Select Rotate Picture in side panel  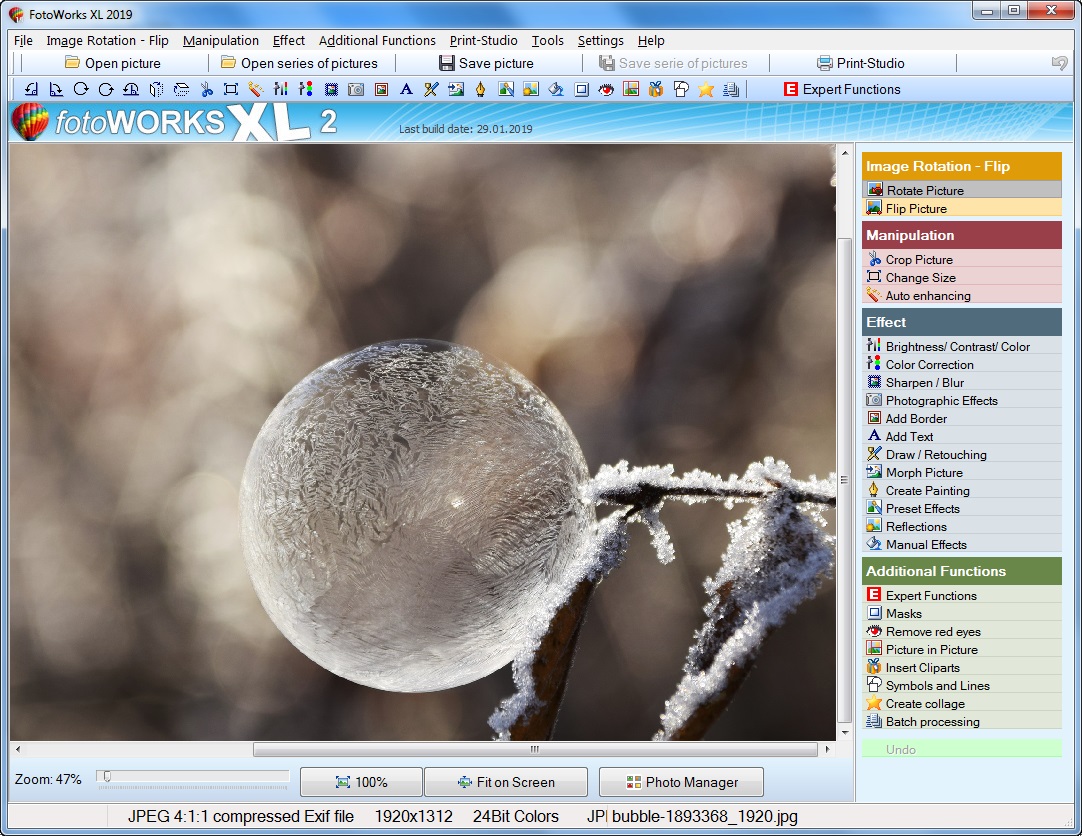coord(924,190)
